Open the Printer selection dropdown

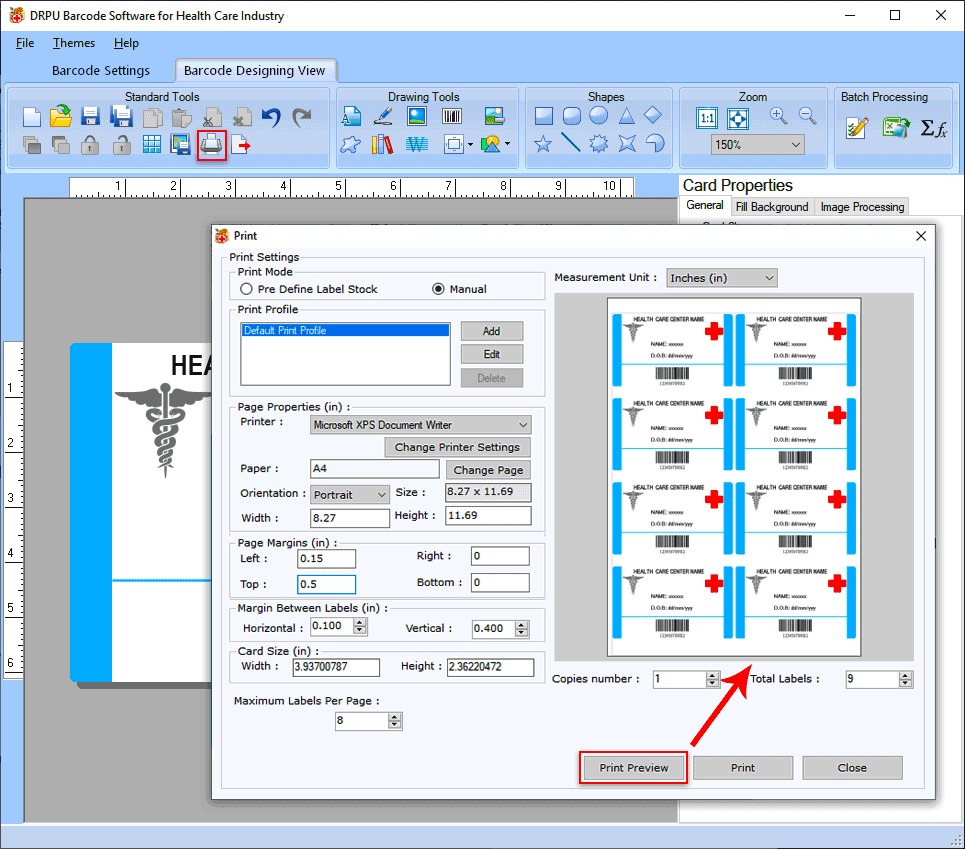click(x=421, y=425)
